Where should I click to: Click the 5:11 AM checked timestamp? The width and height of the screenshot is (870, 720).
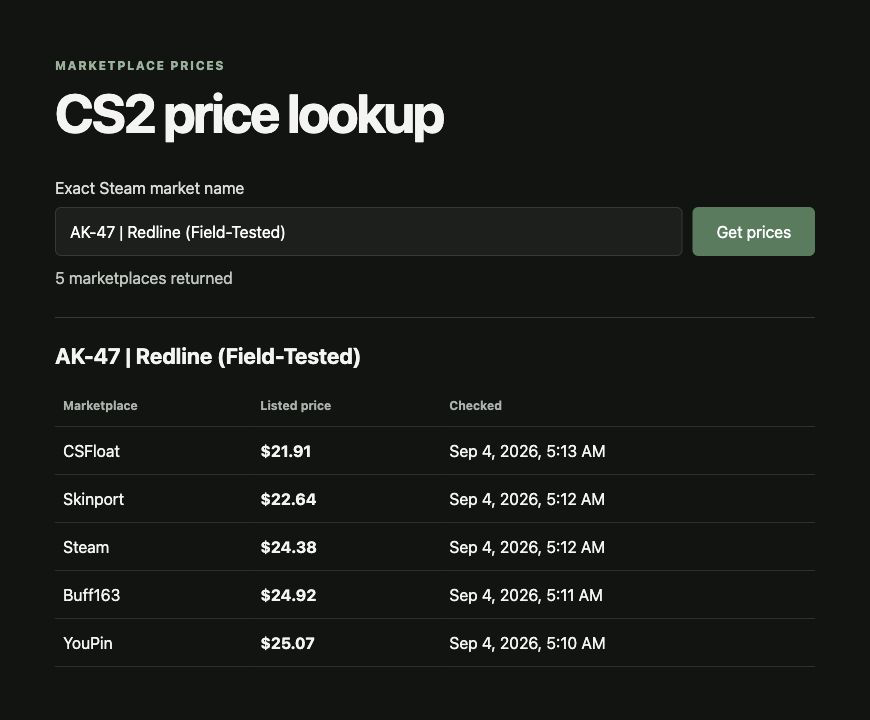tap(526, 595)
